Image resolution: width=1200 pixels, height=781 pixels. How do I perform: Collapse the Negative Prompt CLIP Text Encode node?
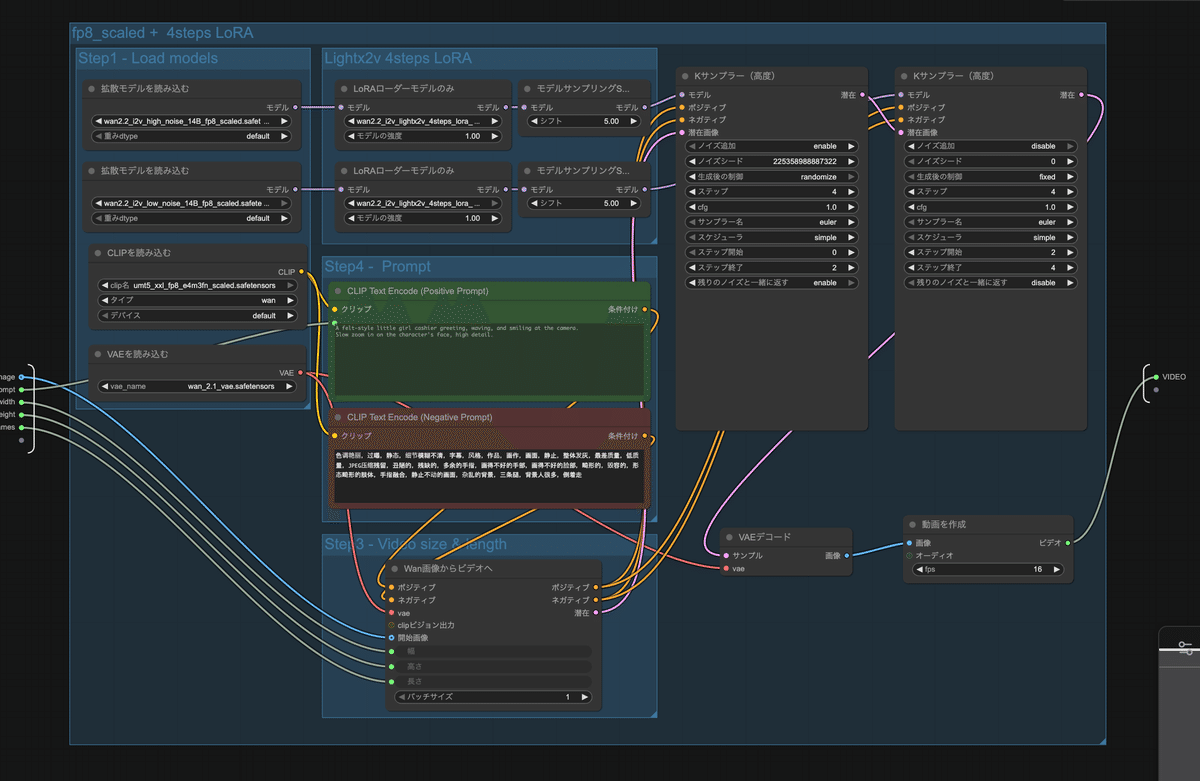(337, 417)
